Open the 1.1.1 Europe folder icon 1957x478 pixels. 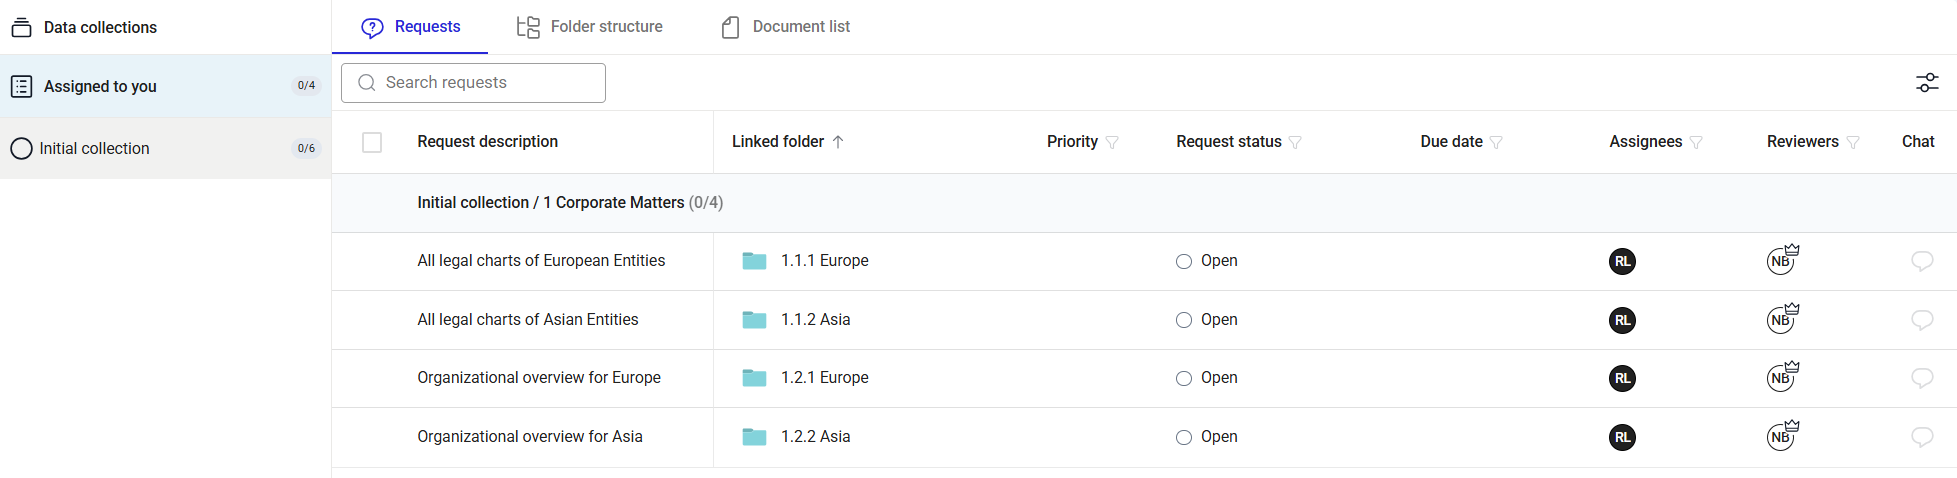point(754,261)
